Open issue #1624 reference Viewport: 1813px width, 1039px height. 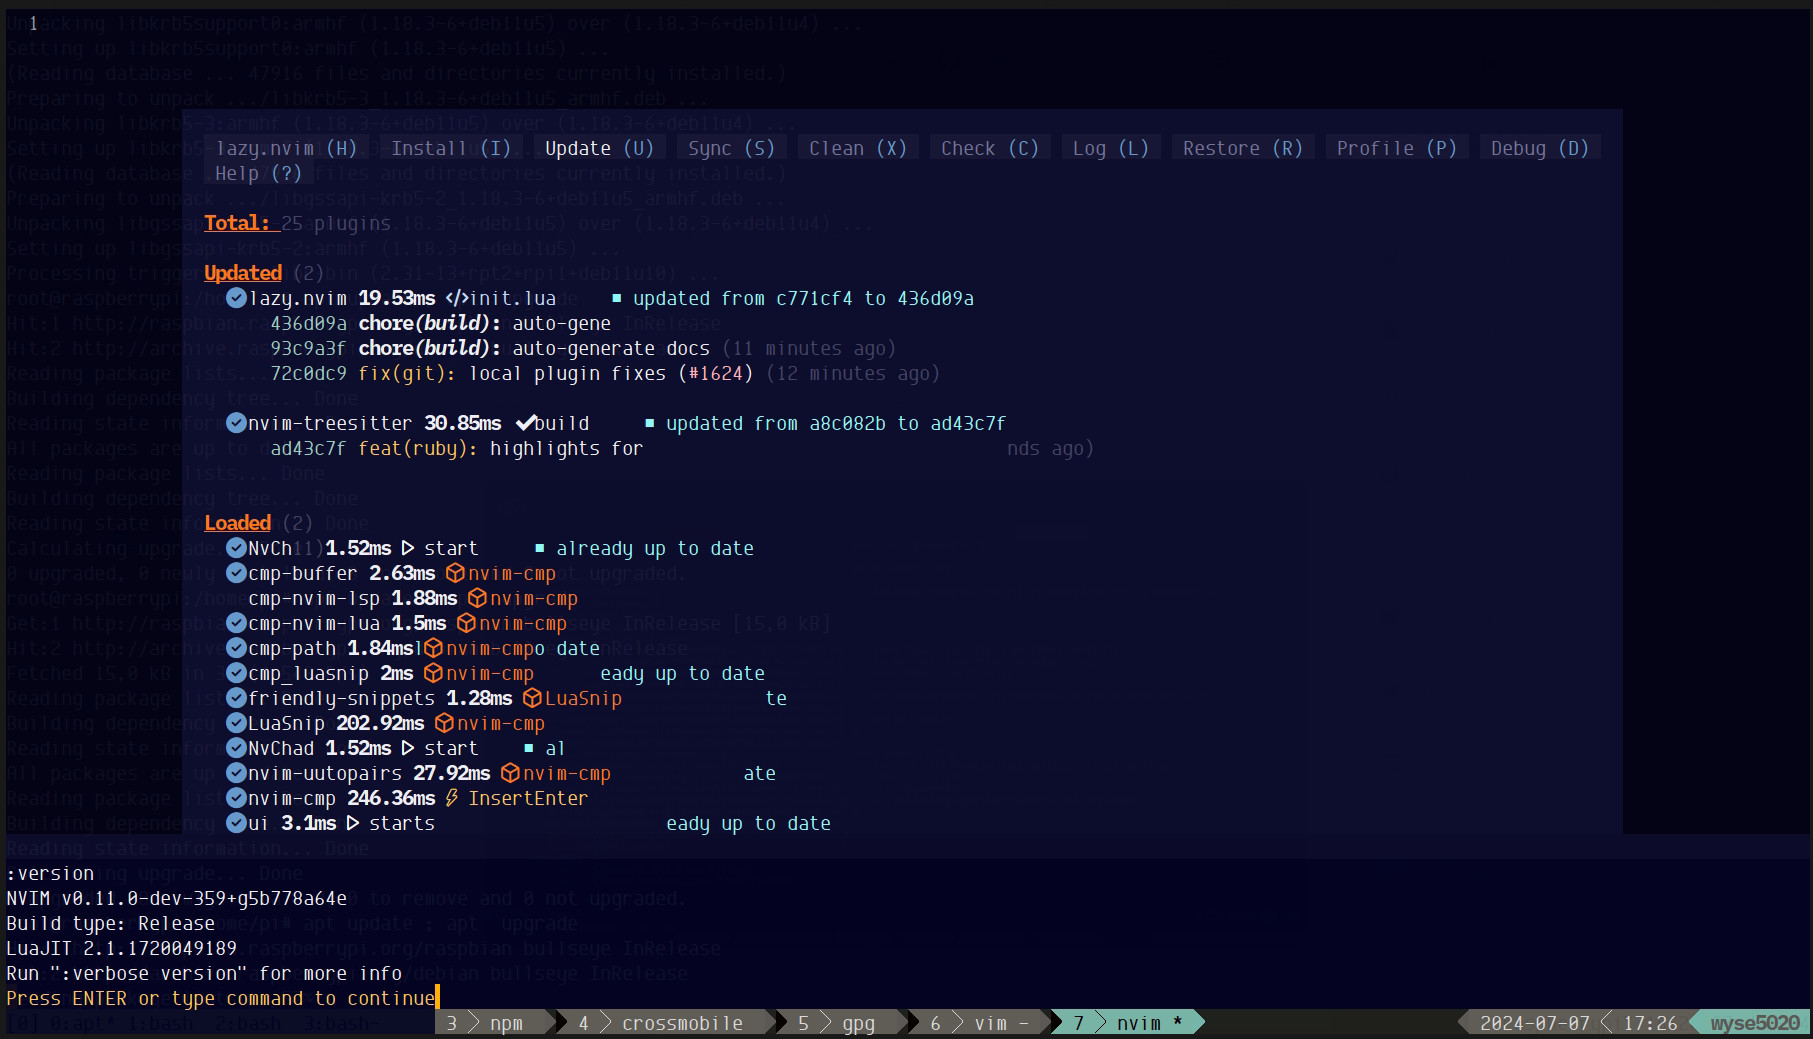tap(716, 373)
